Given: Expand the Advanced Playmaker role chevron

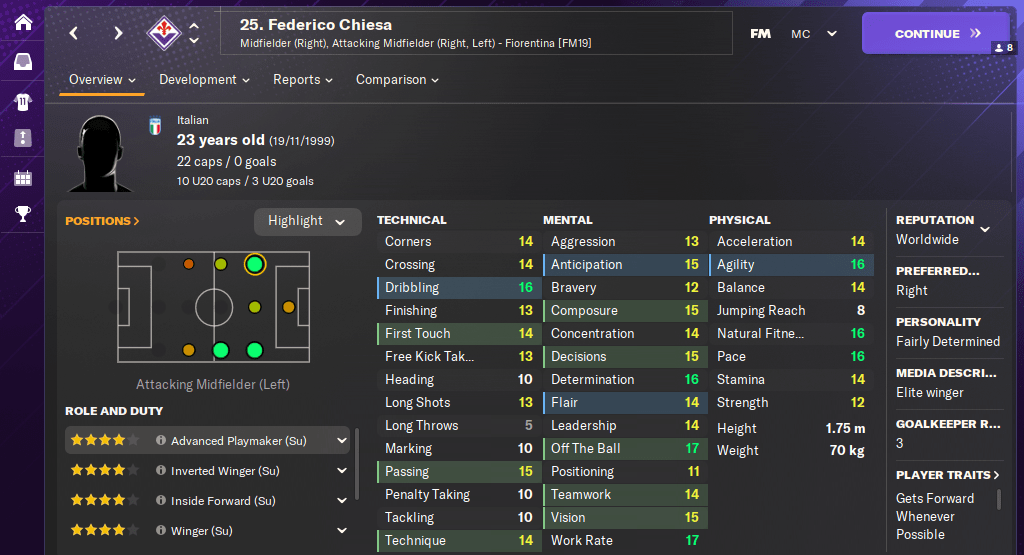Looking at the screenshot, I should tap(342, 440).
